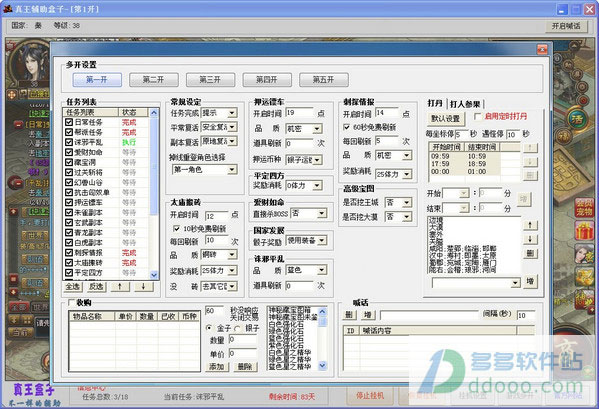Enable 启用定时打丹 checkbox
Image resolution: width=599 pixels, height=409 pixels.
(477, 116)
